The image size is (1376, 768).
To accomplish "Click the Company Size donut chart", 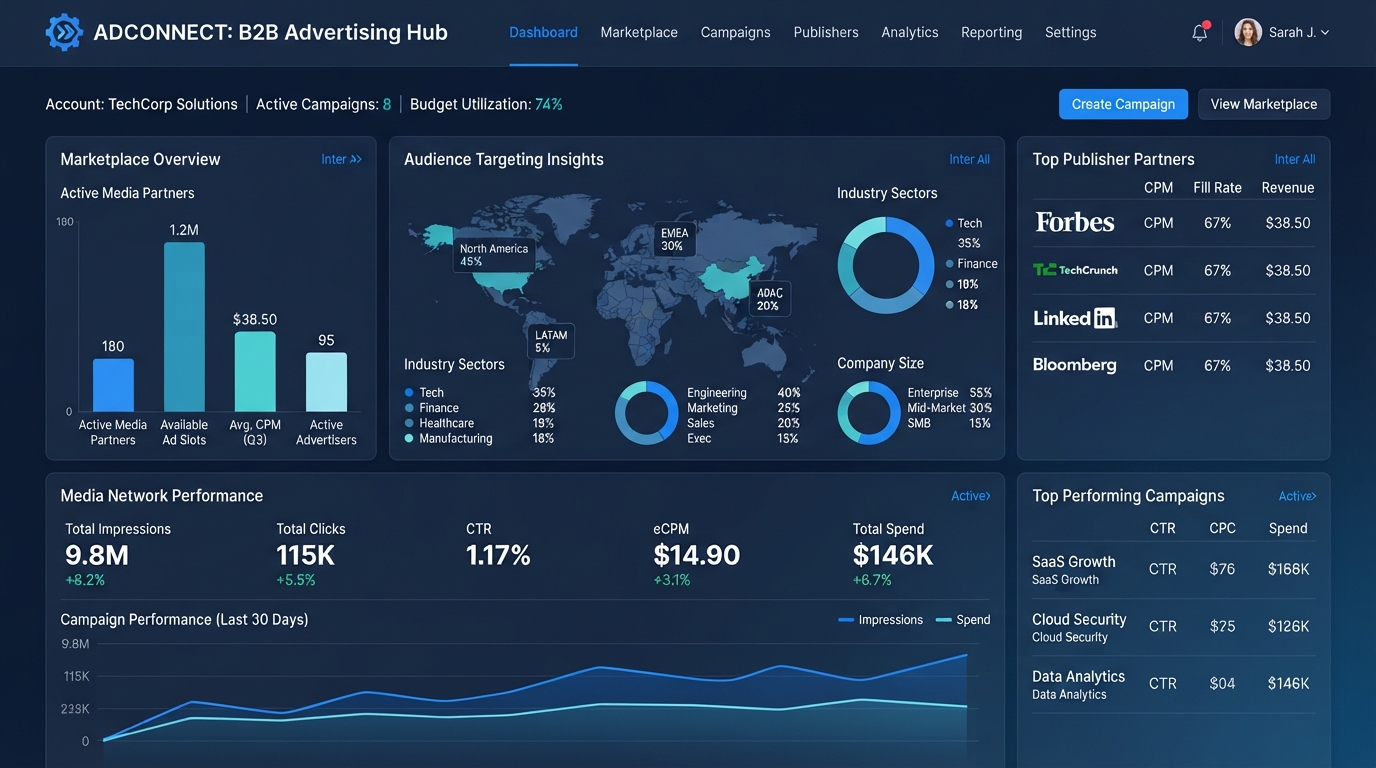I will [869, 412].
